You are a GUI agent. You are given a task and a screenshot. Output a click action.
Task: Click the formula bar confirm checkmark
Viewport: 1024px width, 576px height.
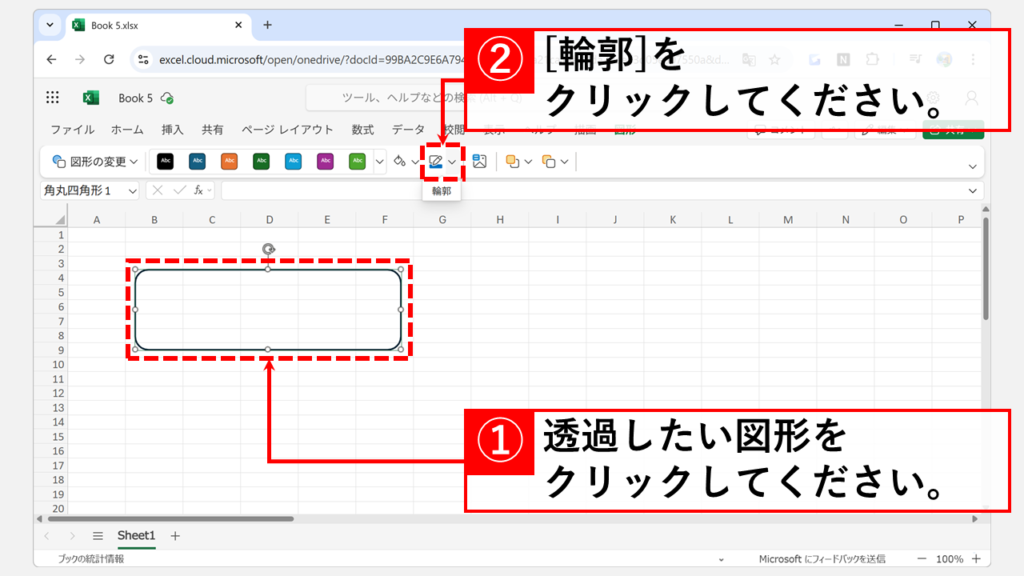pos(180,190)
